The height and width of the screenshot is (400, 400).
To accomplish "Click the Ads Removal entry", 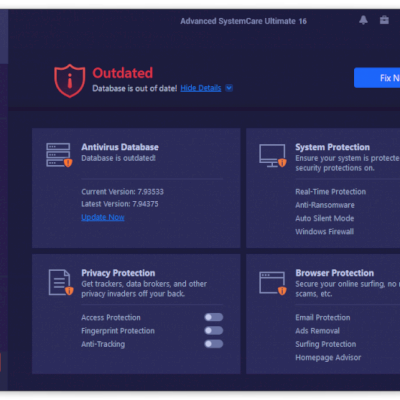I will coord(318,331).
